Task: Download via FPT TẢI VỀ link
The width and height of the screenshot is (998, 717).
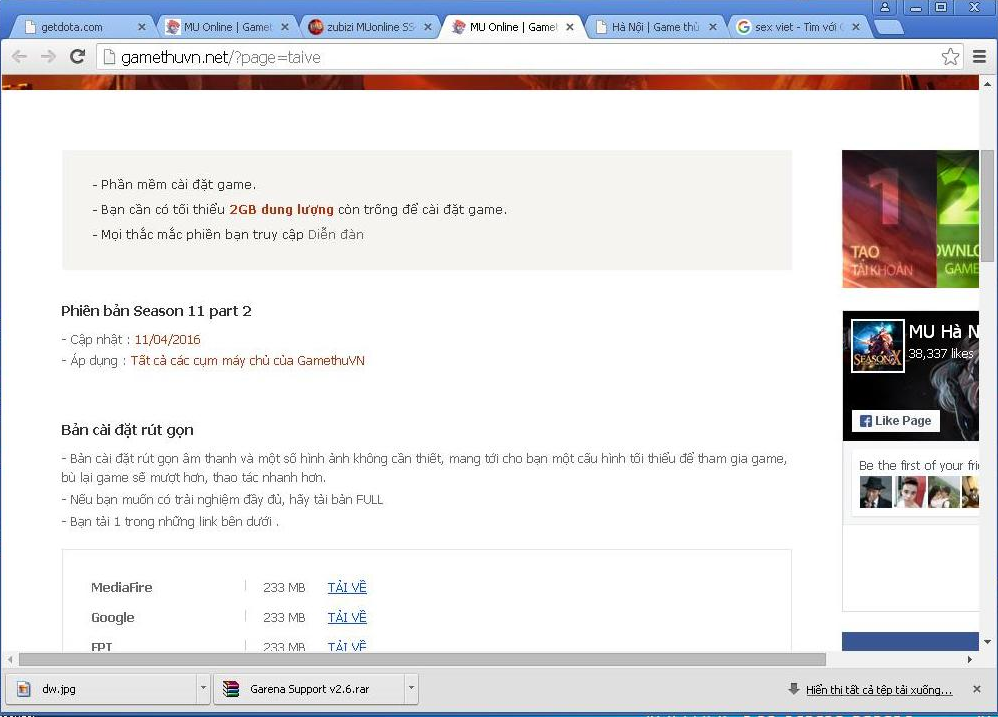Action: pos(347,646)
